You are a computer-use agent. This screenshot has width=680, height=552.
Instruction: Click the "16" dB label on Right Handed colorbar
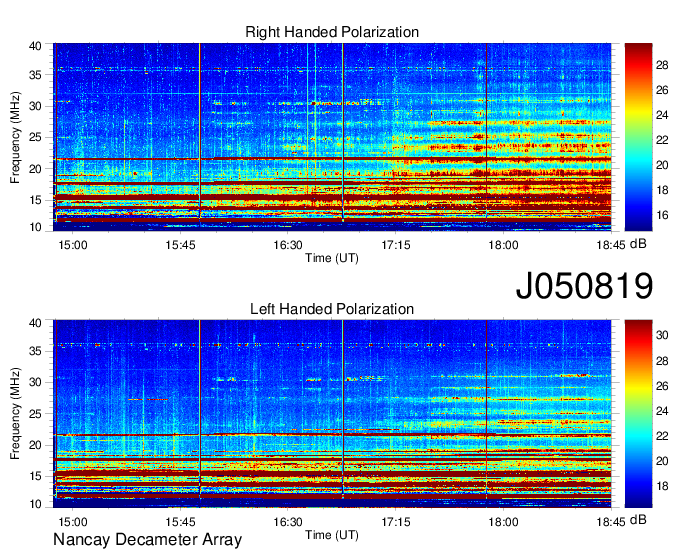(x=662, y=215)
